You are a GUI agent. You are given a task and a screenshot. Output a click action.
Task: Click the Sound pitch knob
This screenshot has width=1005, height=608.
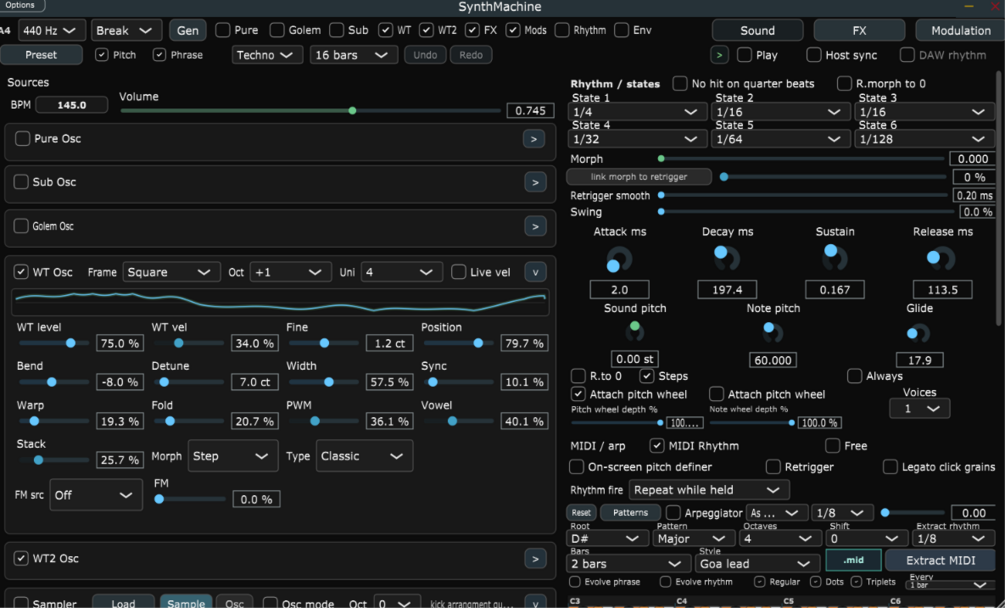[x=635, y=330]
